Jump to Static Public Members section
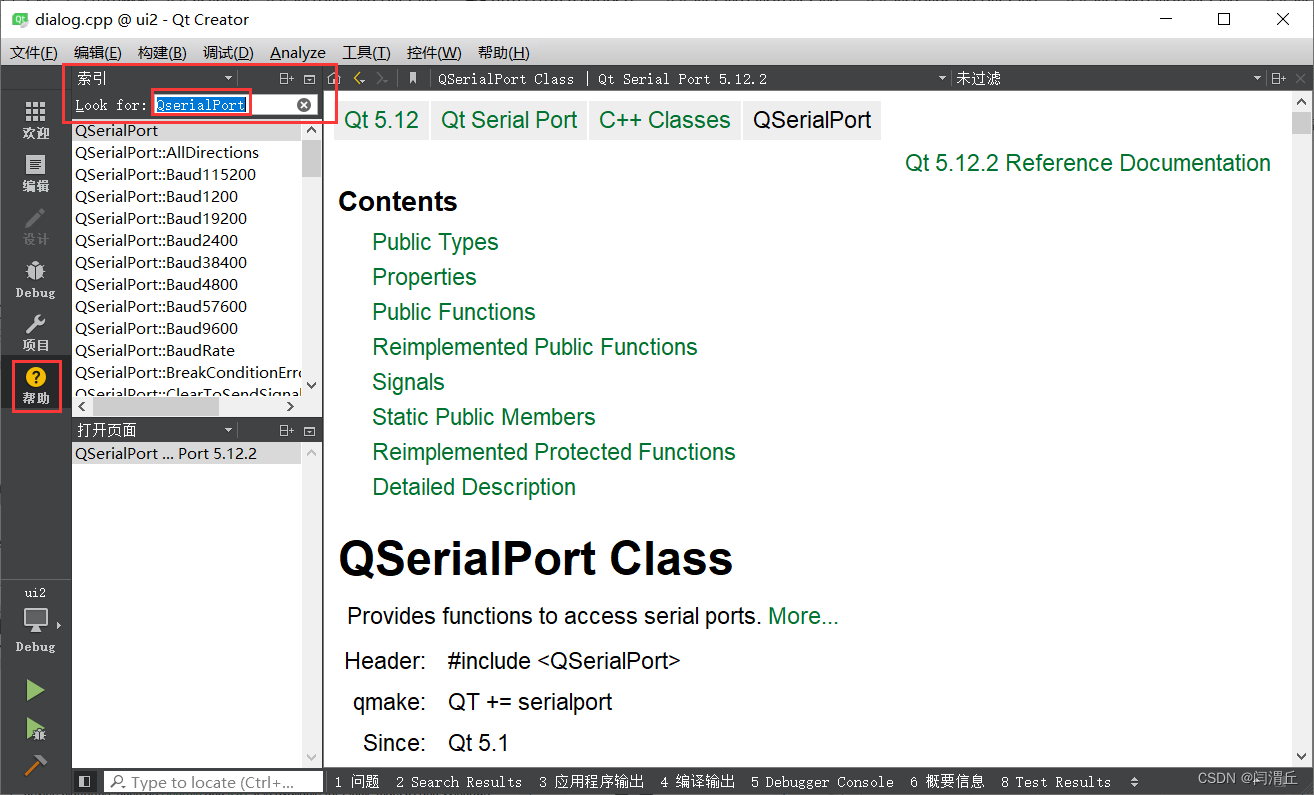 (x=484, y=417)
